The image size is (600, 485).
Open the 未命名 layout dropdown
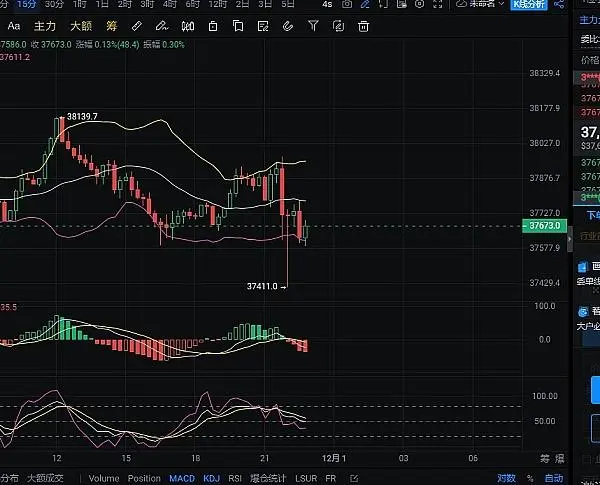click(x=480, y=4)
